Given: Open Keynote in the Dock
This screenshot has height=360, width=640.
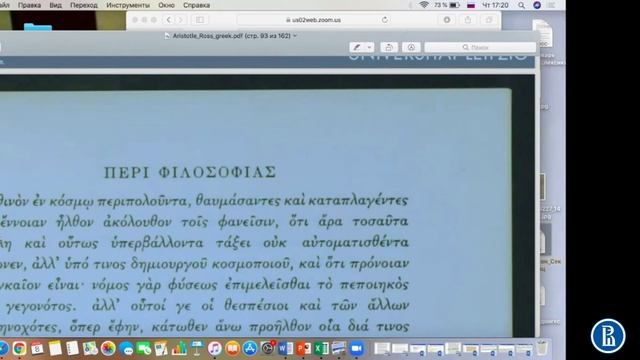Looking at the screenshot, I should (x=197, y=348).
